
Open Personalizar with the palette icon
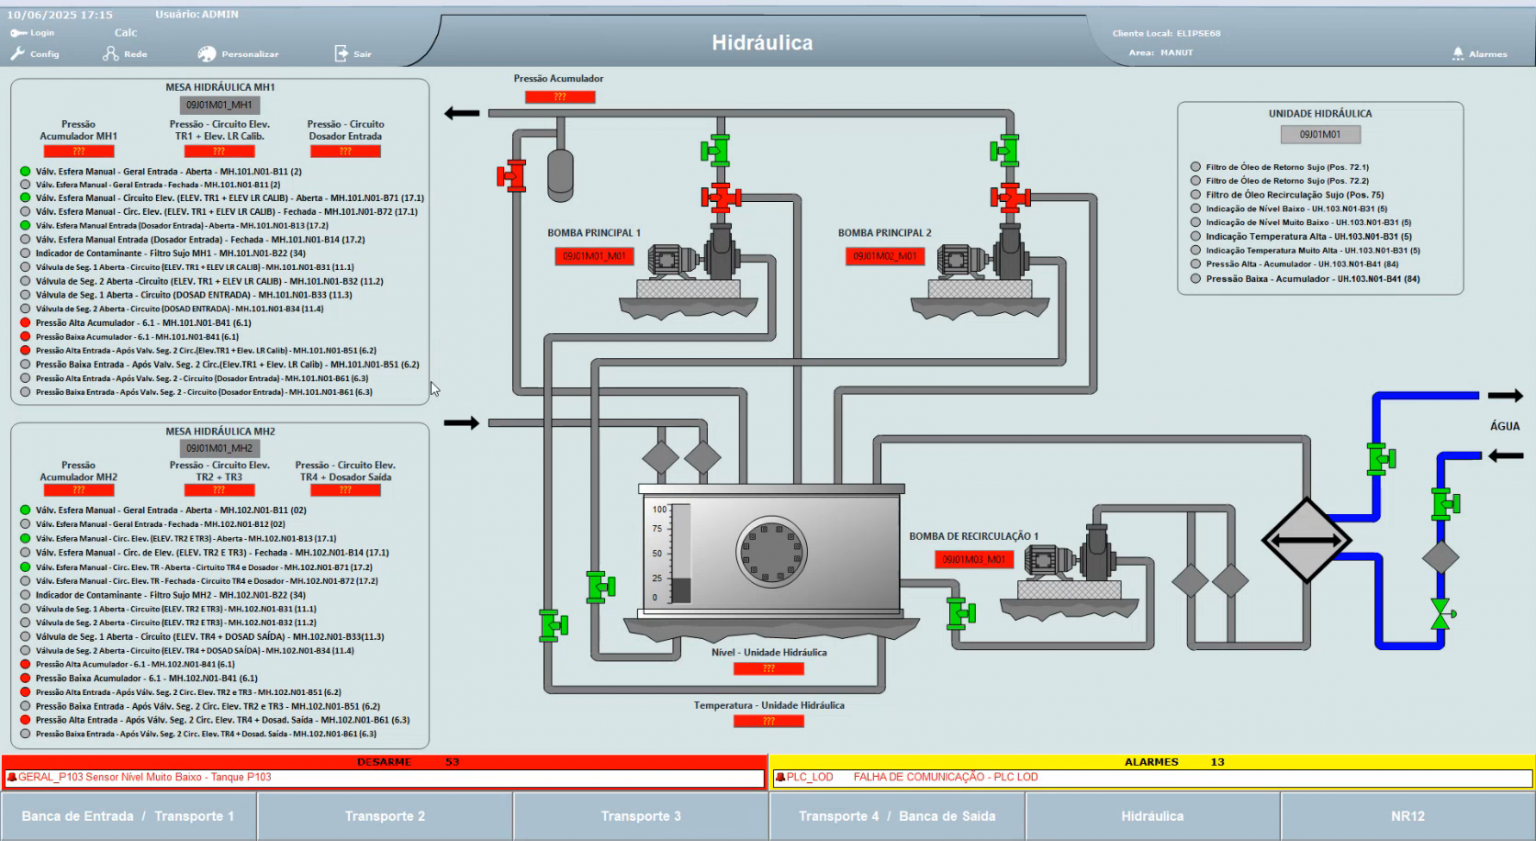pyautogui.click(x=205, y=53)
